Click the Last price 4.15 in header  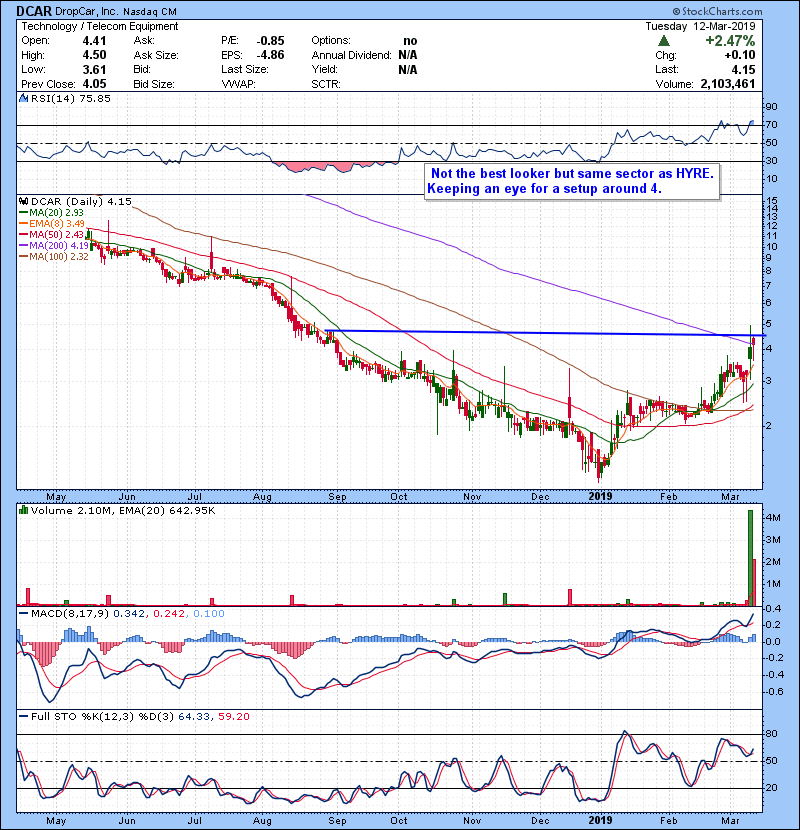click(x=743, y=69)
